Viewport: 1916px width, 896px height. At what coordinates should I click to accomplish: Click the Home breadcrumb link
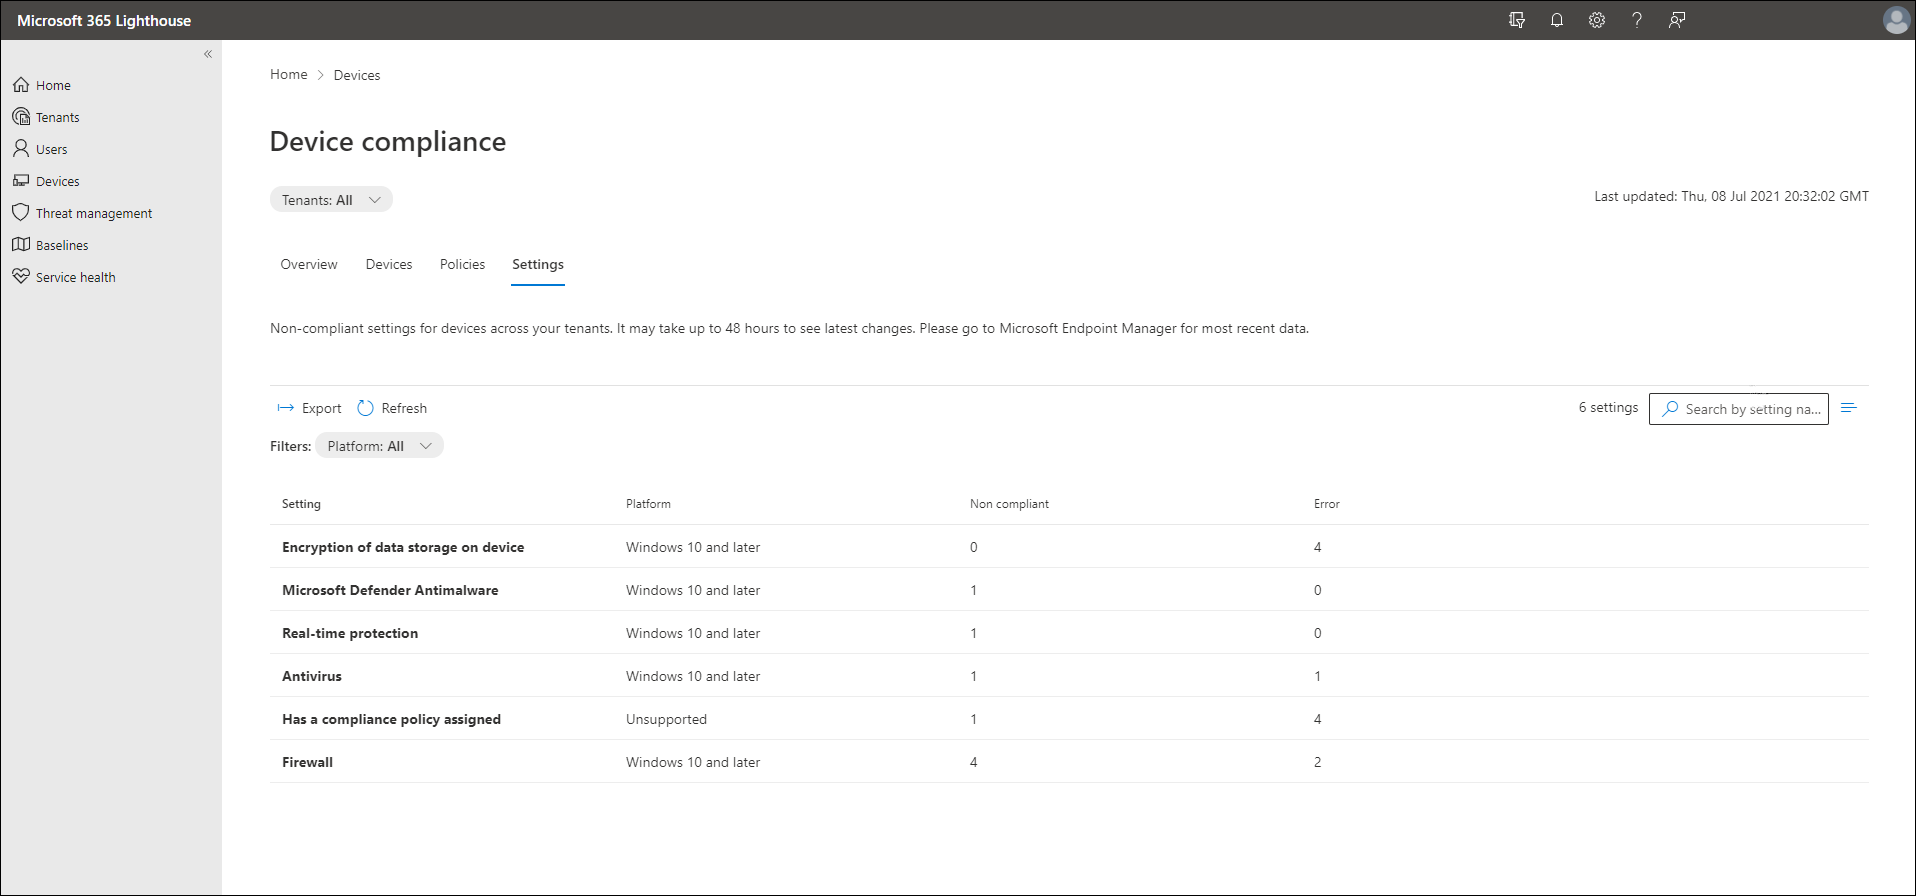[x=289, y=75]
